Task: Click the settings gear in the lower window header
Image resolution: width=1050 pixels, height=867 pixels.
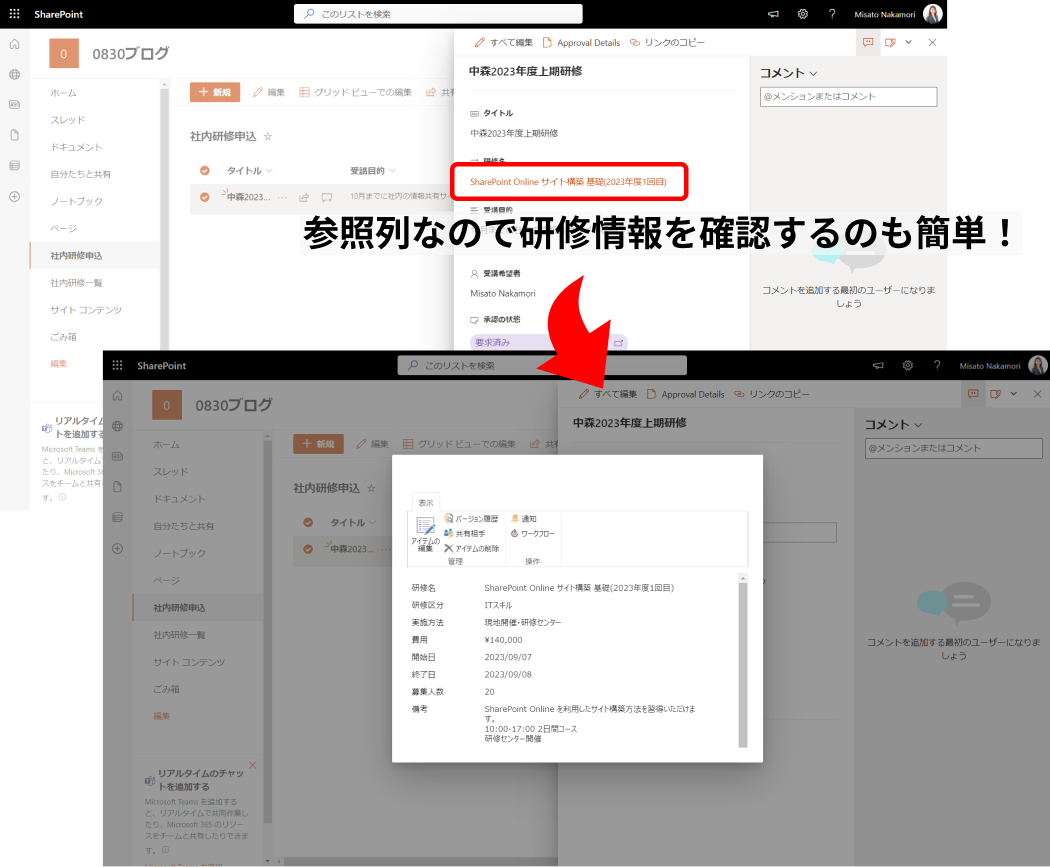Action: (908, 366)
